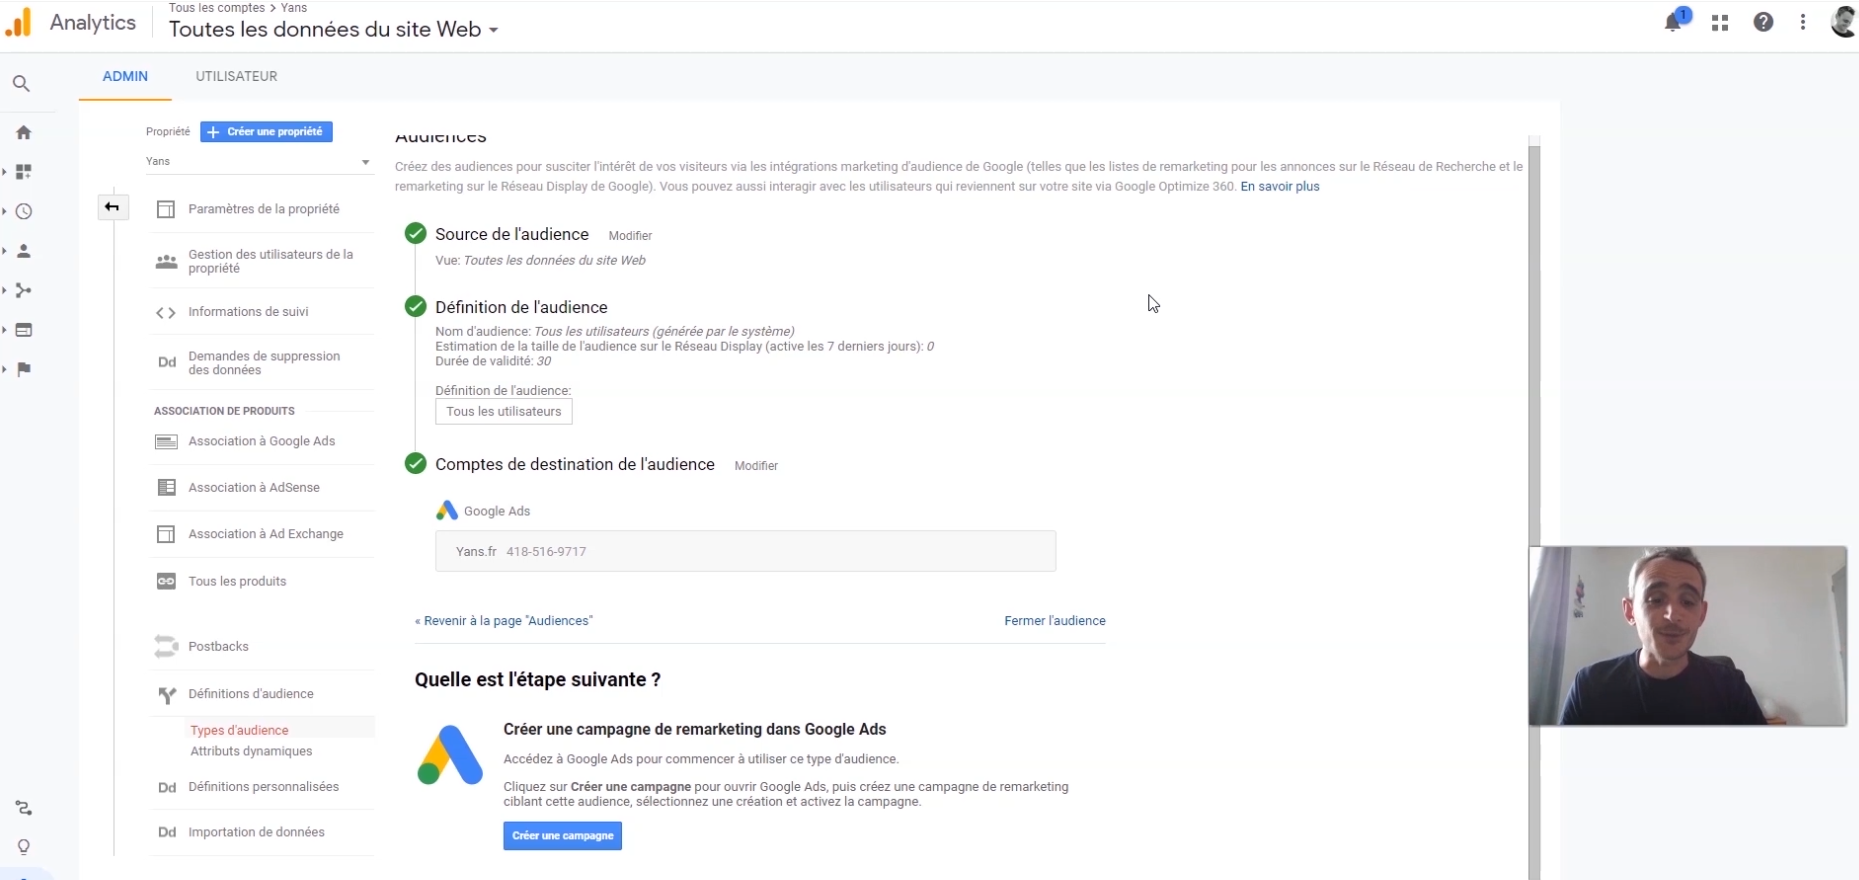Click the Comptes de destination de l'audience heading

pyautogui.click(x=575, y=464)
